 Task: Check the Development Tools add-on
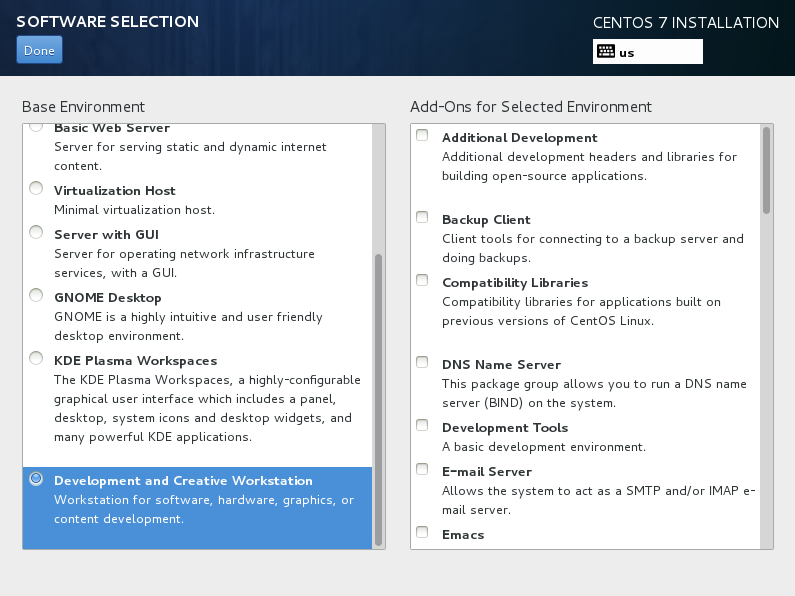[x=422, y=425]
